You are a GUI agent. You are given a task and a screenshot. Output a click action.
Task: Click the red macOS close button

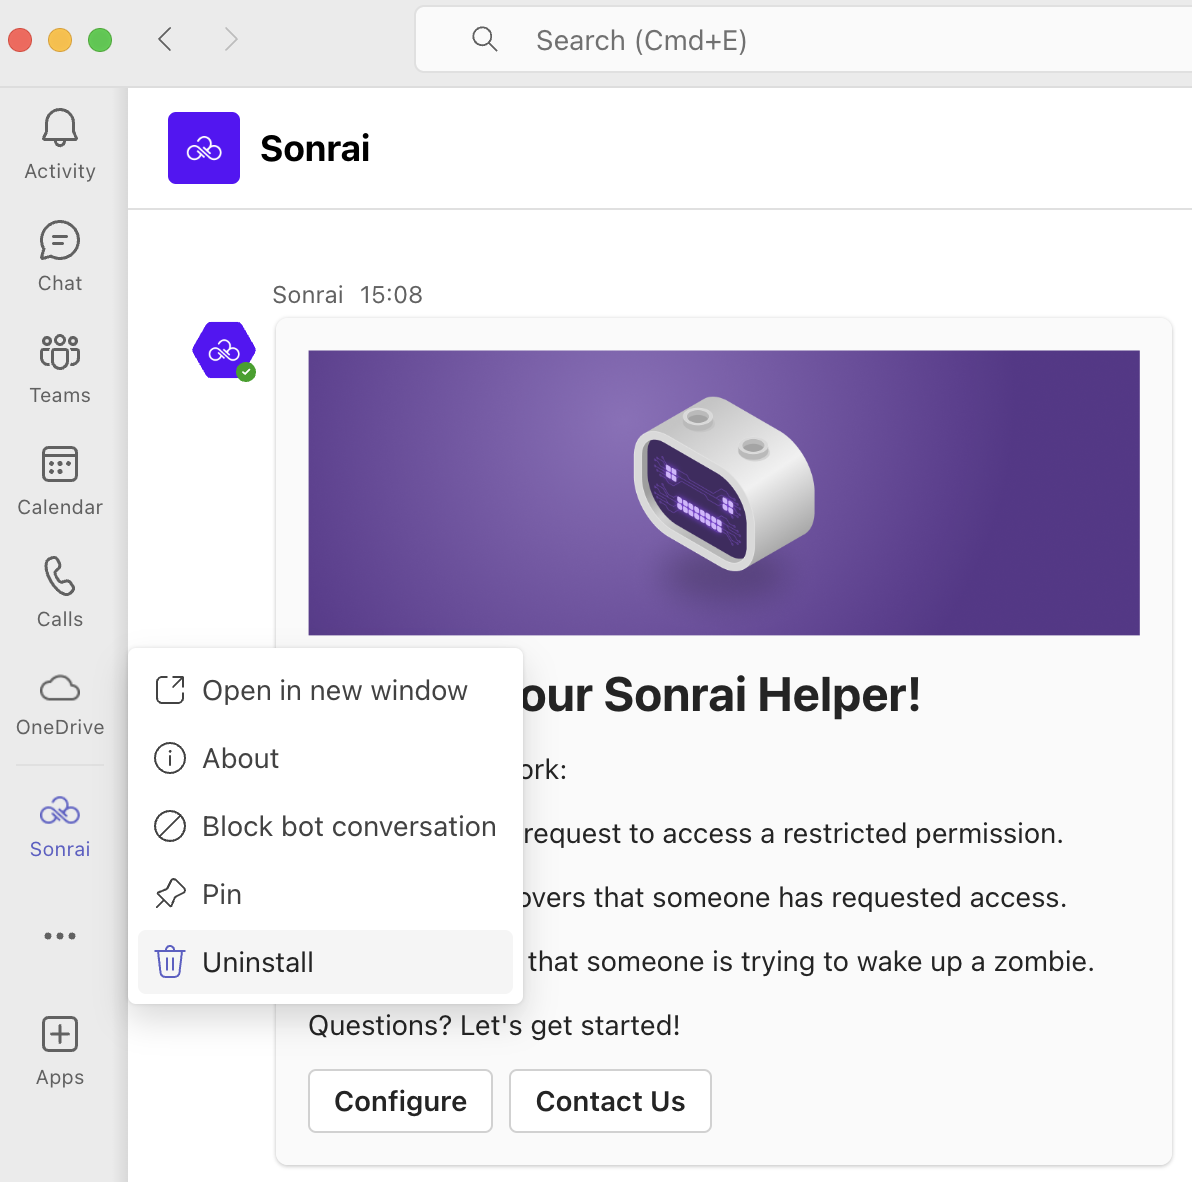point(20,40)
